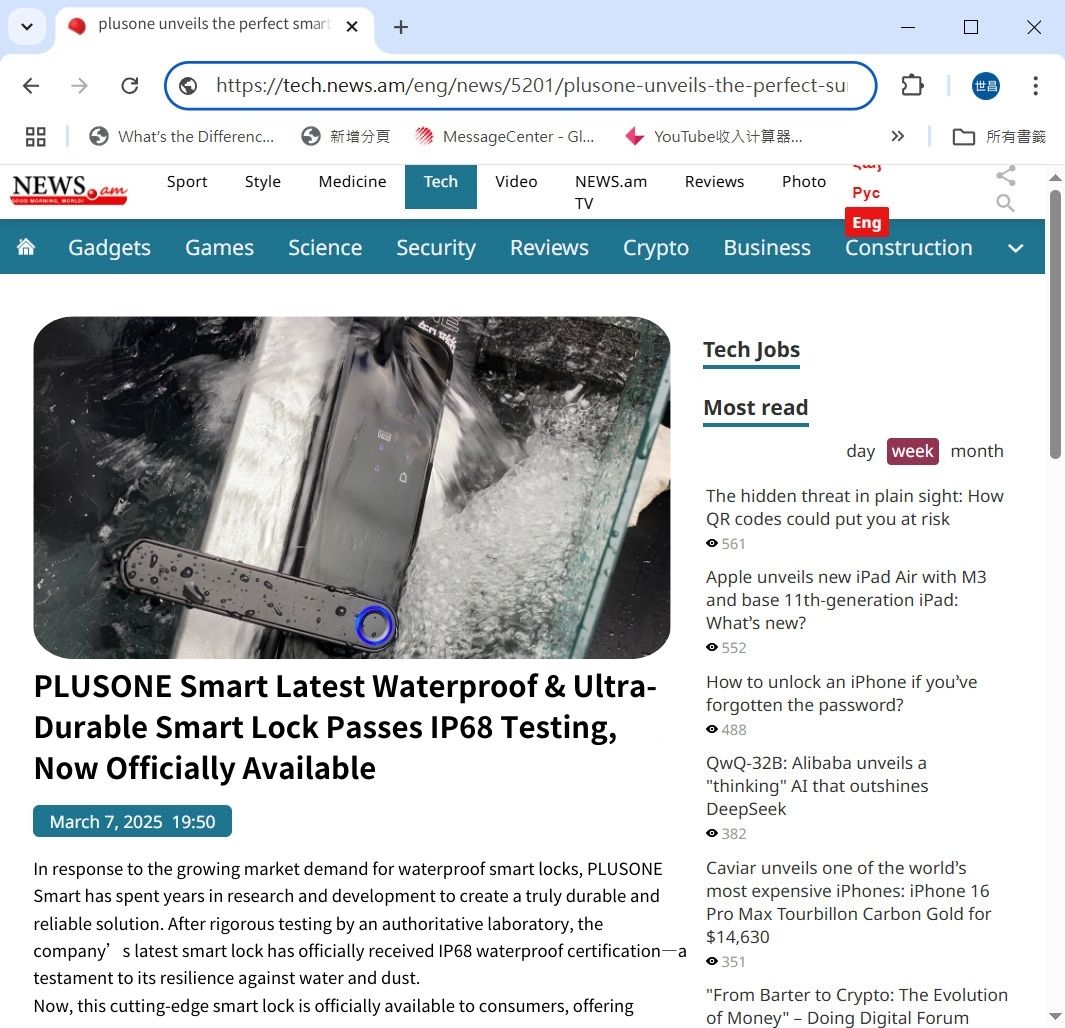Open the Construction category

tap(908, 249)
